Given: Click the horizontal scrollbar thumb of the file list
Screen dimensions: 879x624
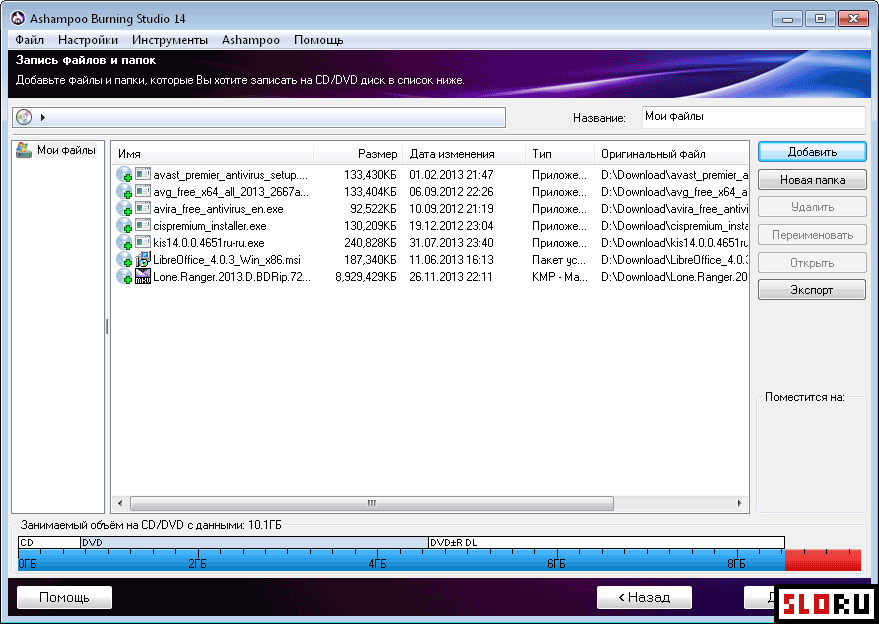Looking at the screenshot, I should [372, 503].
